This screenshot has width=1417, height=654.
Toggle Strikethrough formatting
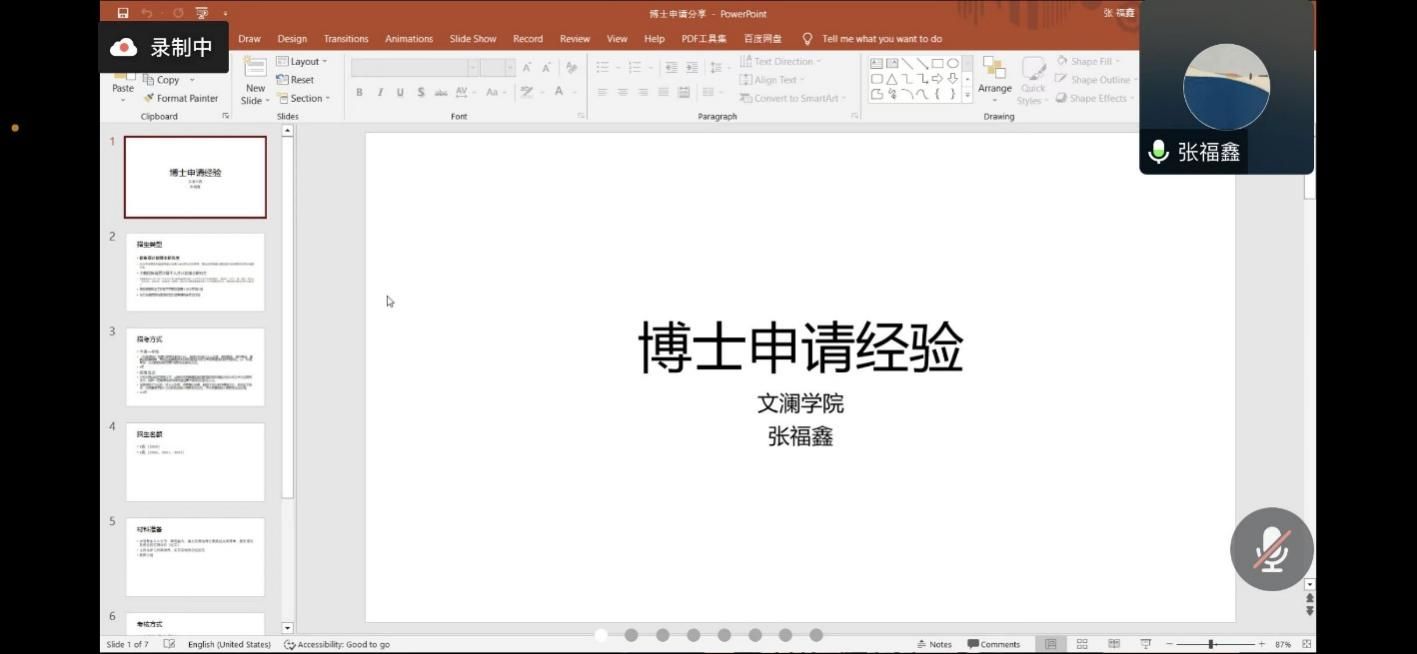coord(441,92)
